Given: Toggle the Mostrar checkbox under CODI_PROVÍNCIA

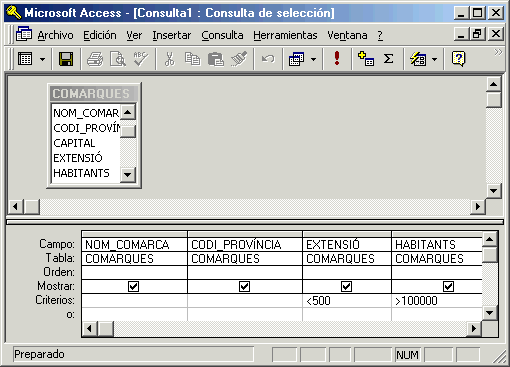Looking at the screenshot, I should (244, 286).
